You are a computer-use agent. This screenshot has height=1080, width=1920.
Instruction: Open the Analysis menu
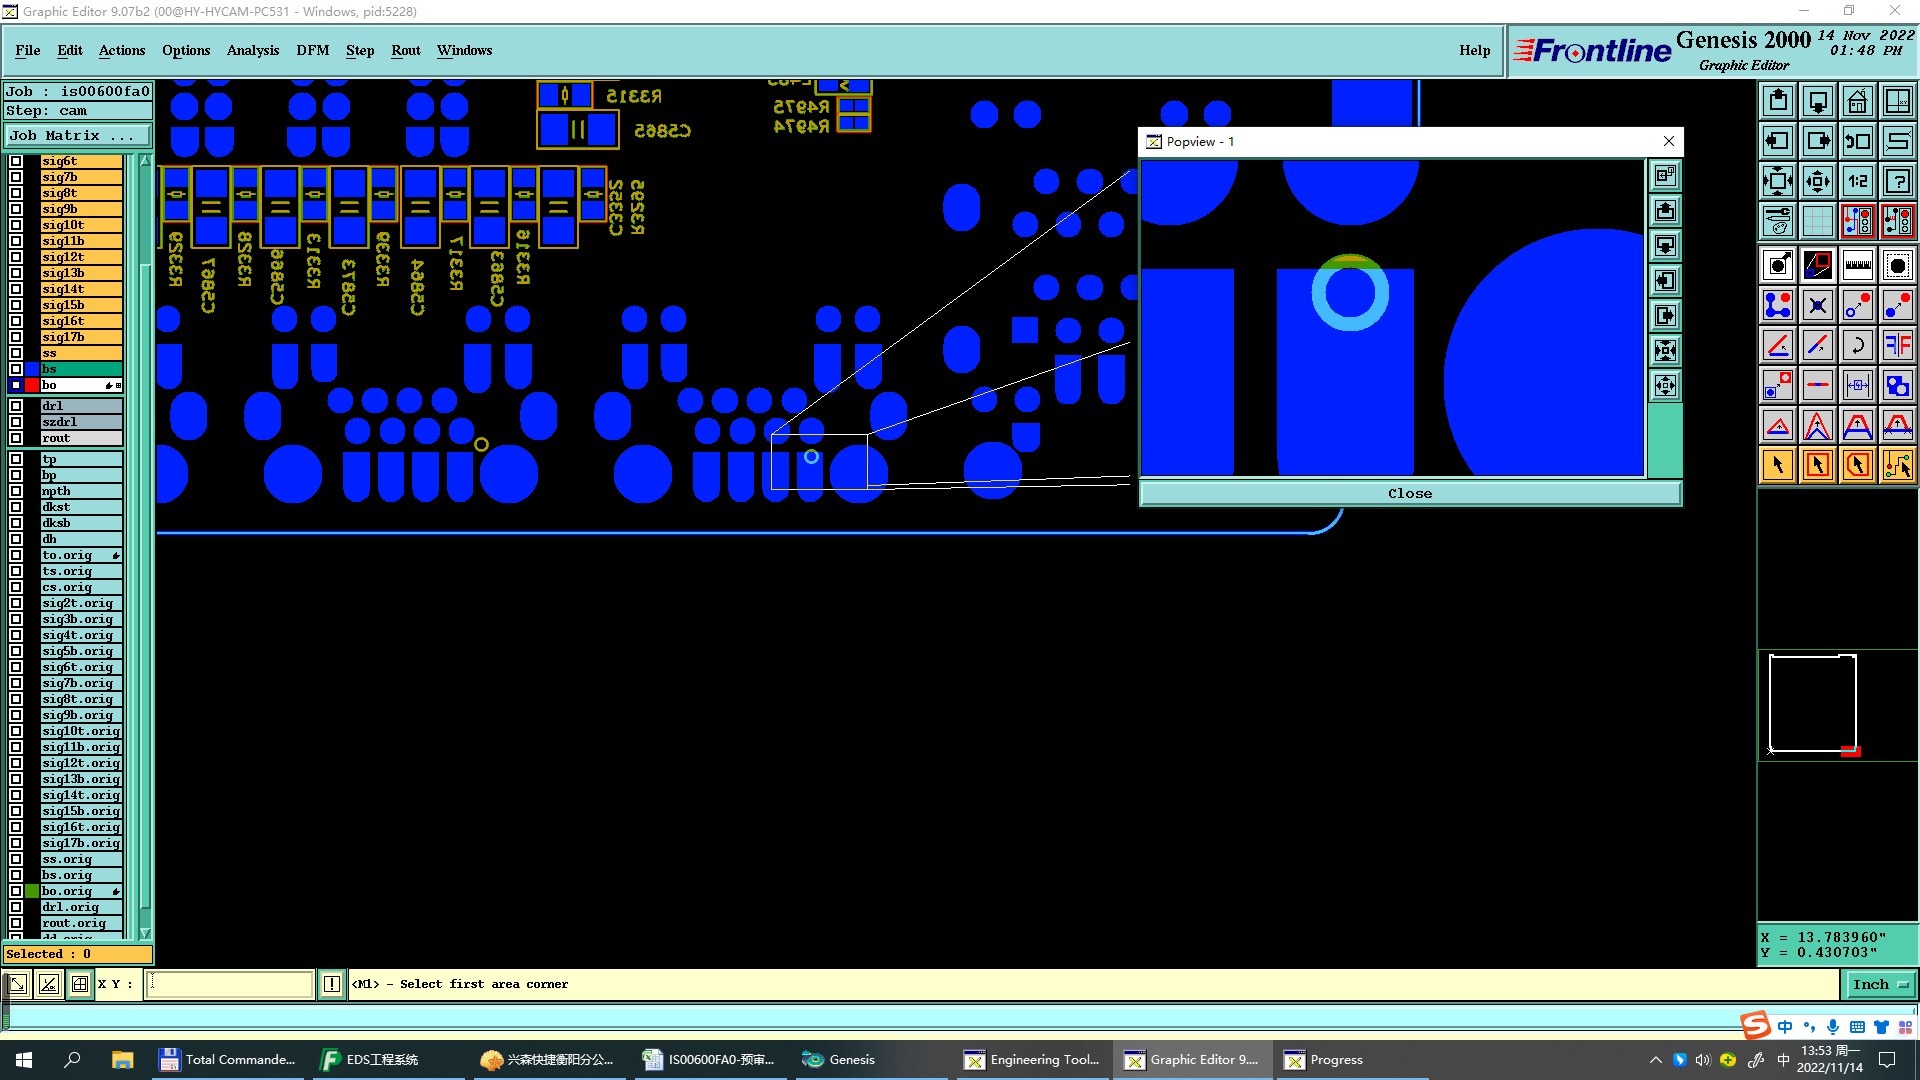(x=252, y=50)
